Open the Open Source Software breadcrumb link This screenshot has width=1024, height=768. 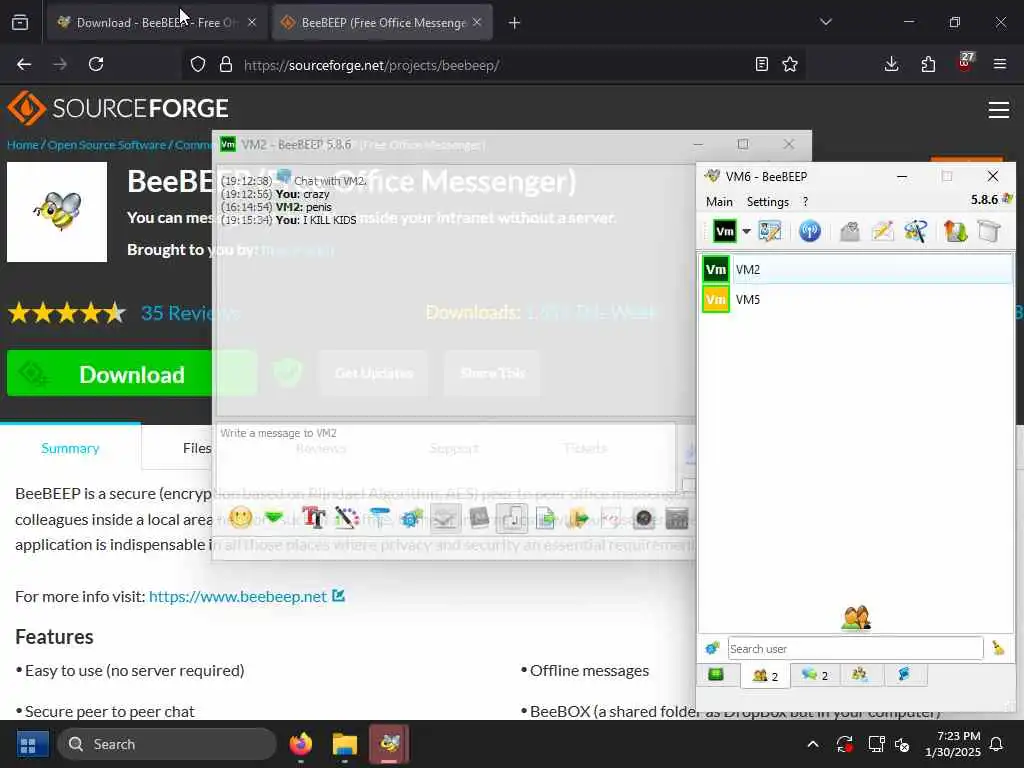click(x=107, y=145)
